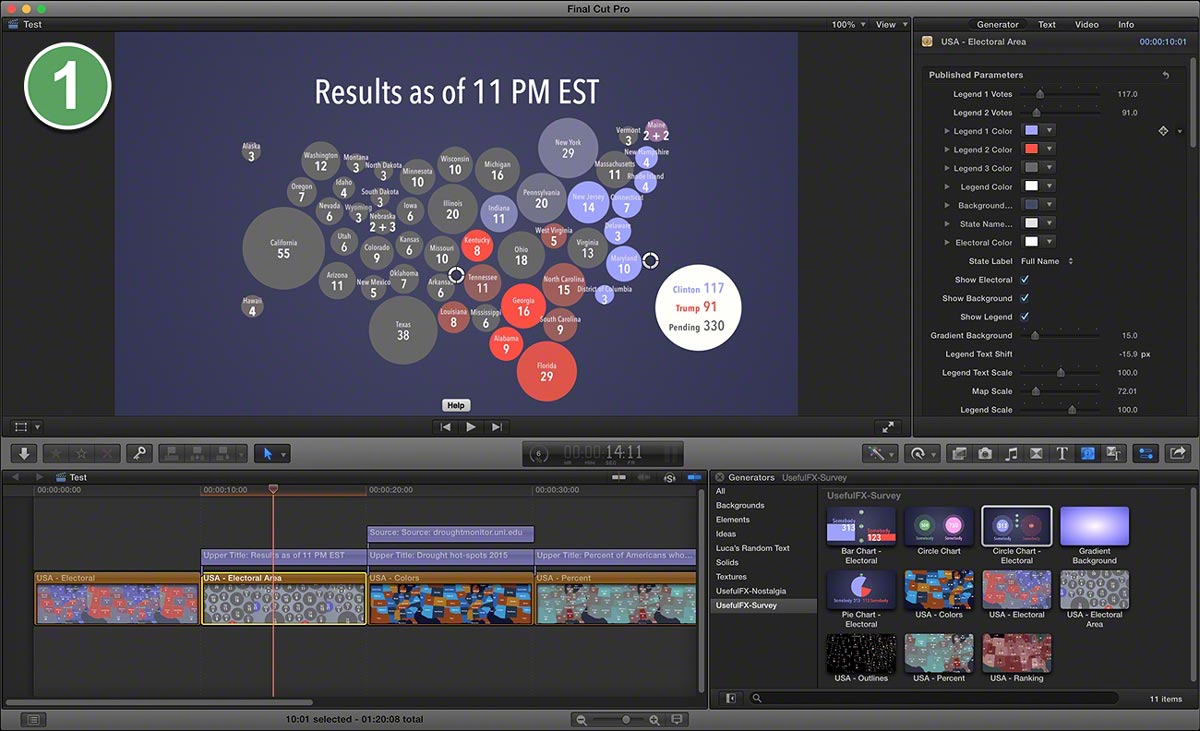Switch to the Text inspector tab
This screenshot has width=1200, height=731.
(x=1047, y=25)
